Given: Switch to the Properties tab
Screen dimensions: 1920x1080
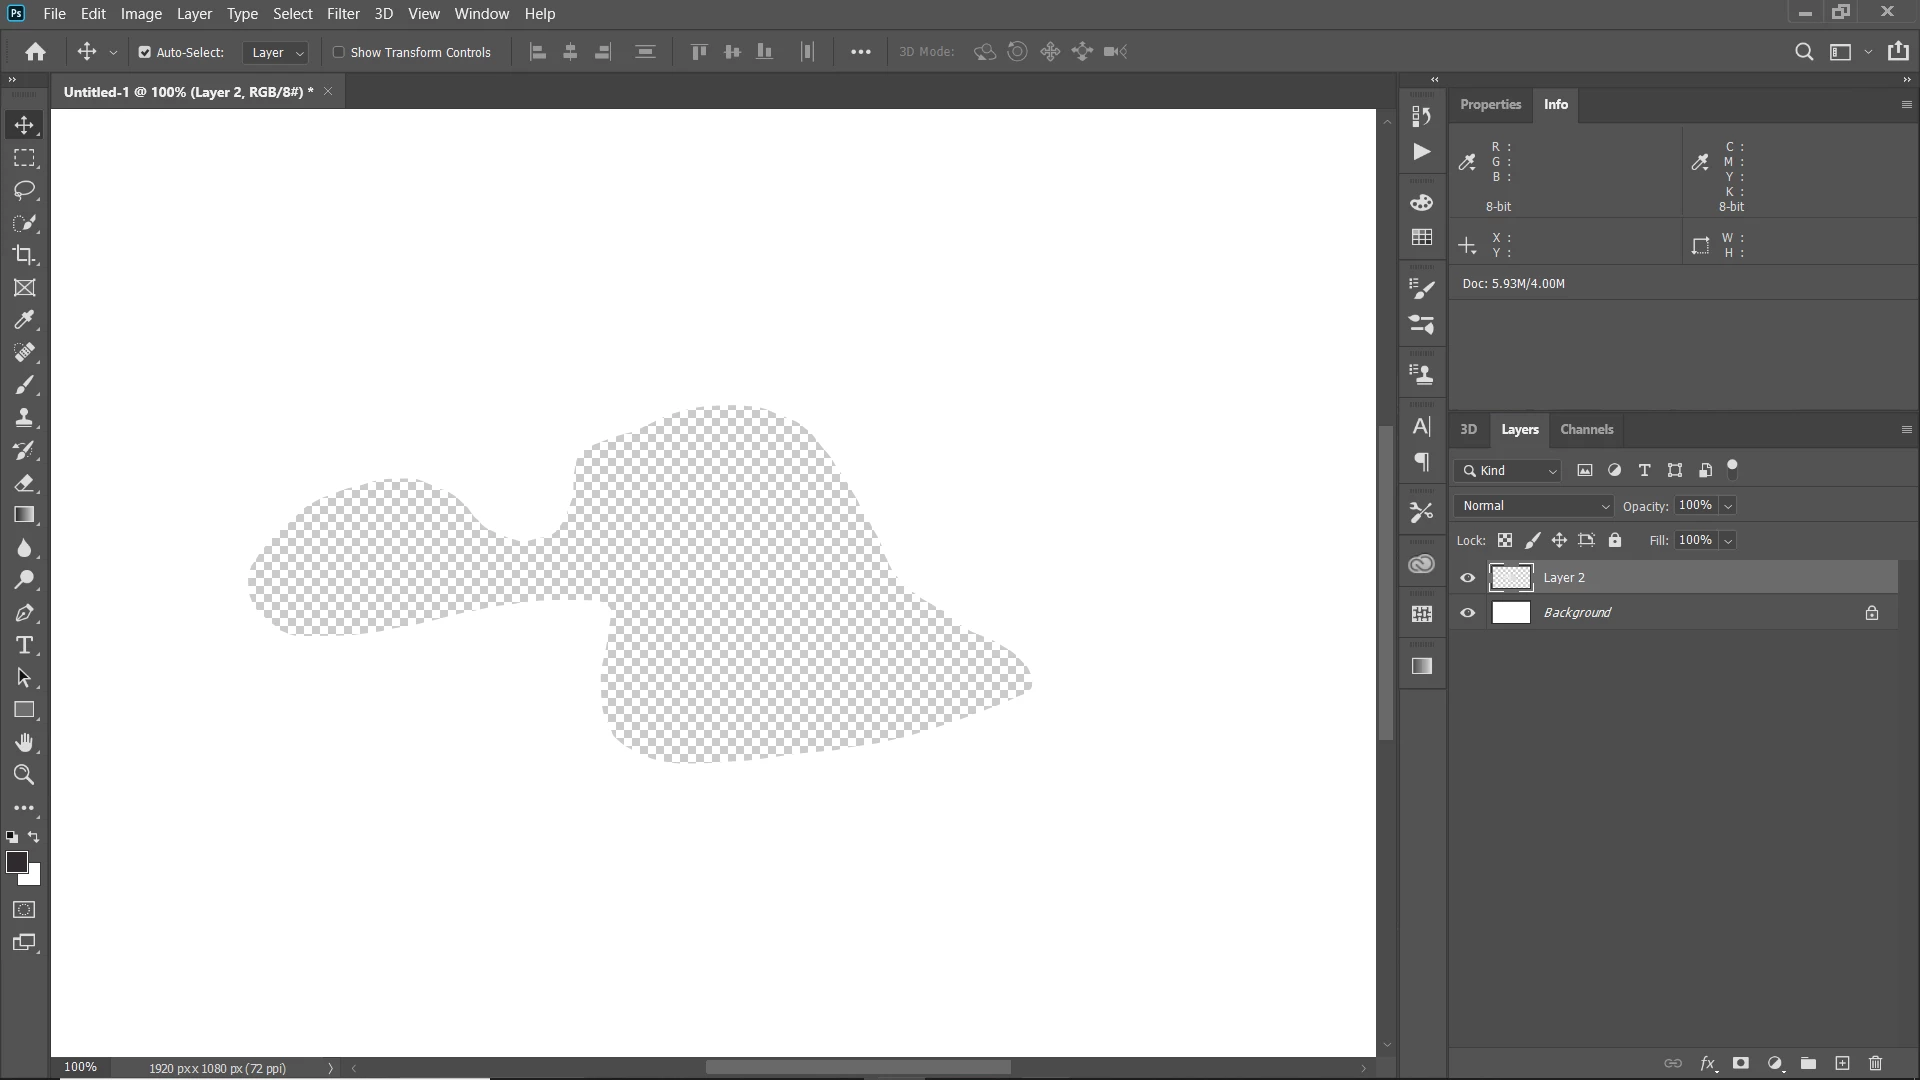Looking at the screenshot, I should pyautogui.click(x=1490, y=104).
